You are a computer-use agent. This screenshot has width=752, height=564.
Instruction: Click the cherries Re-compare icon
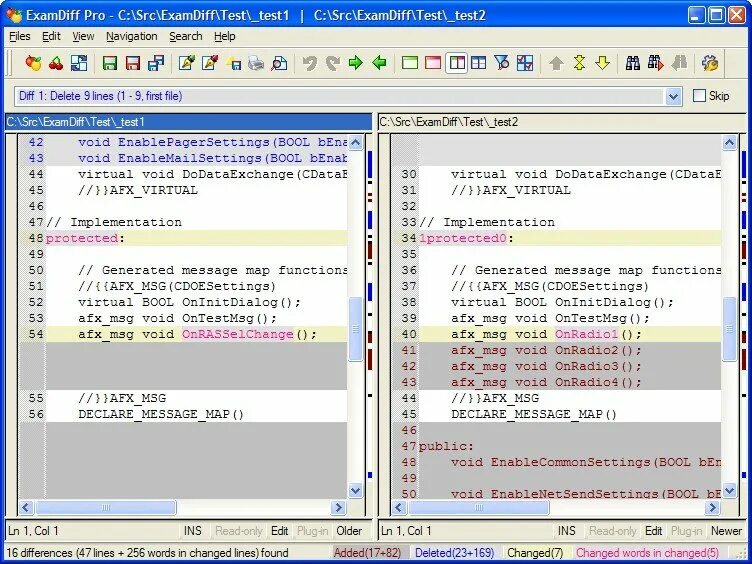(x=56, y=63)
